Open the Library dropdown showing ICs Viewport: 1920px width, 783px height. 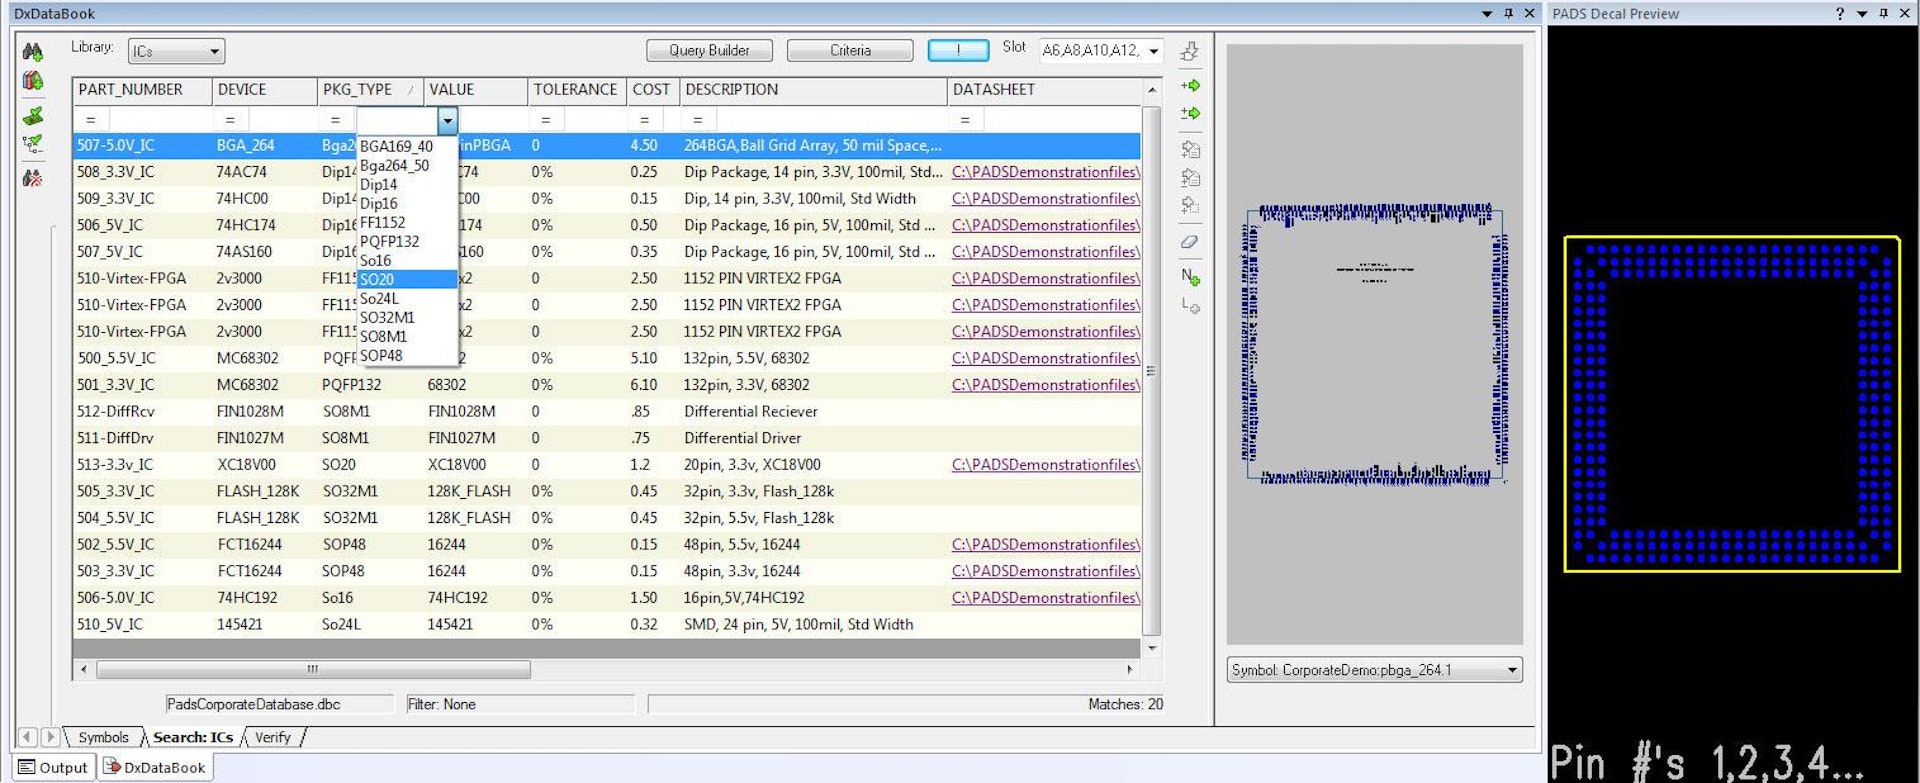[176, 51]
